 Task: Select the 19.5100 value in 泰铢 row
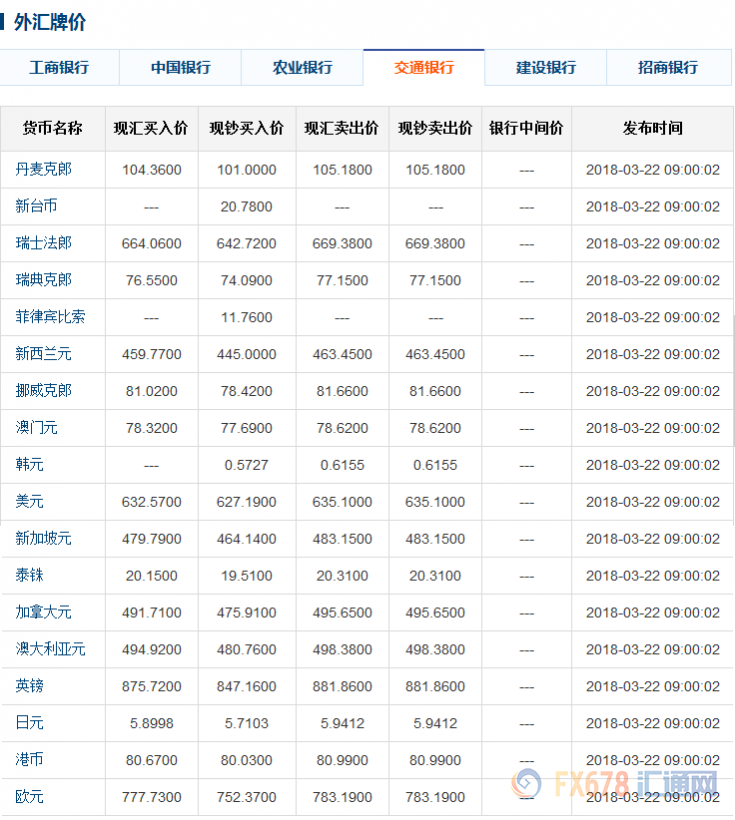pyautogui.click(x=246, y=576)
